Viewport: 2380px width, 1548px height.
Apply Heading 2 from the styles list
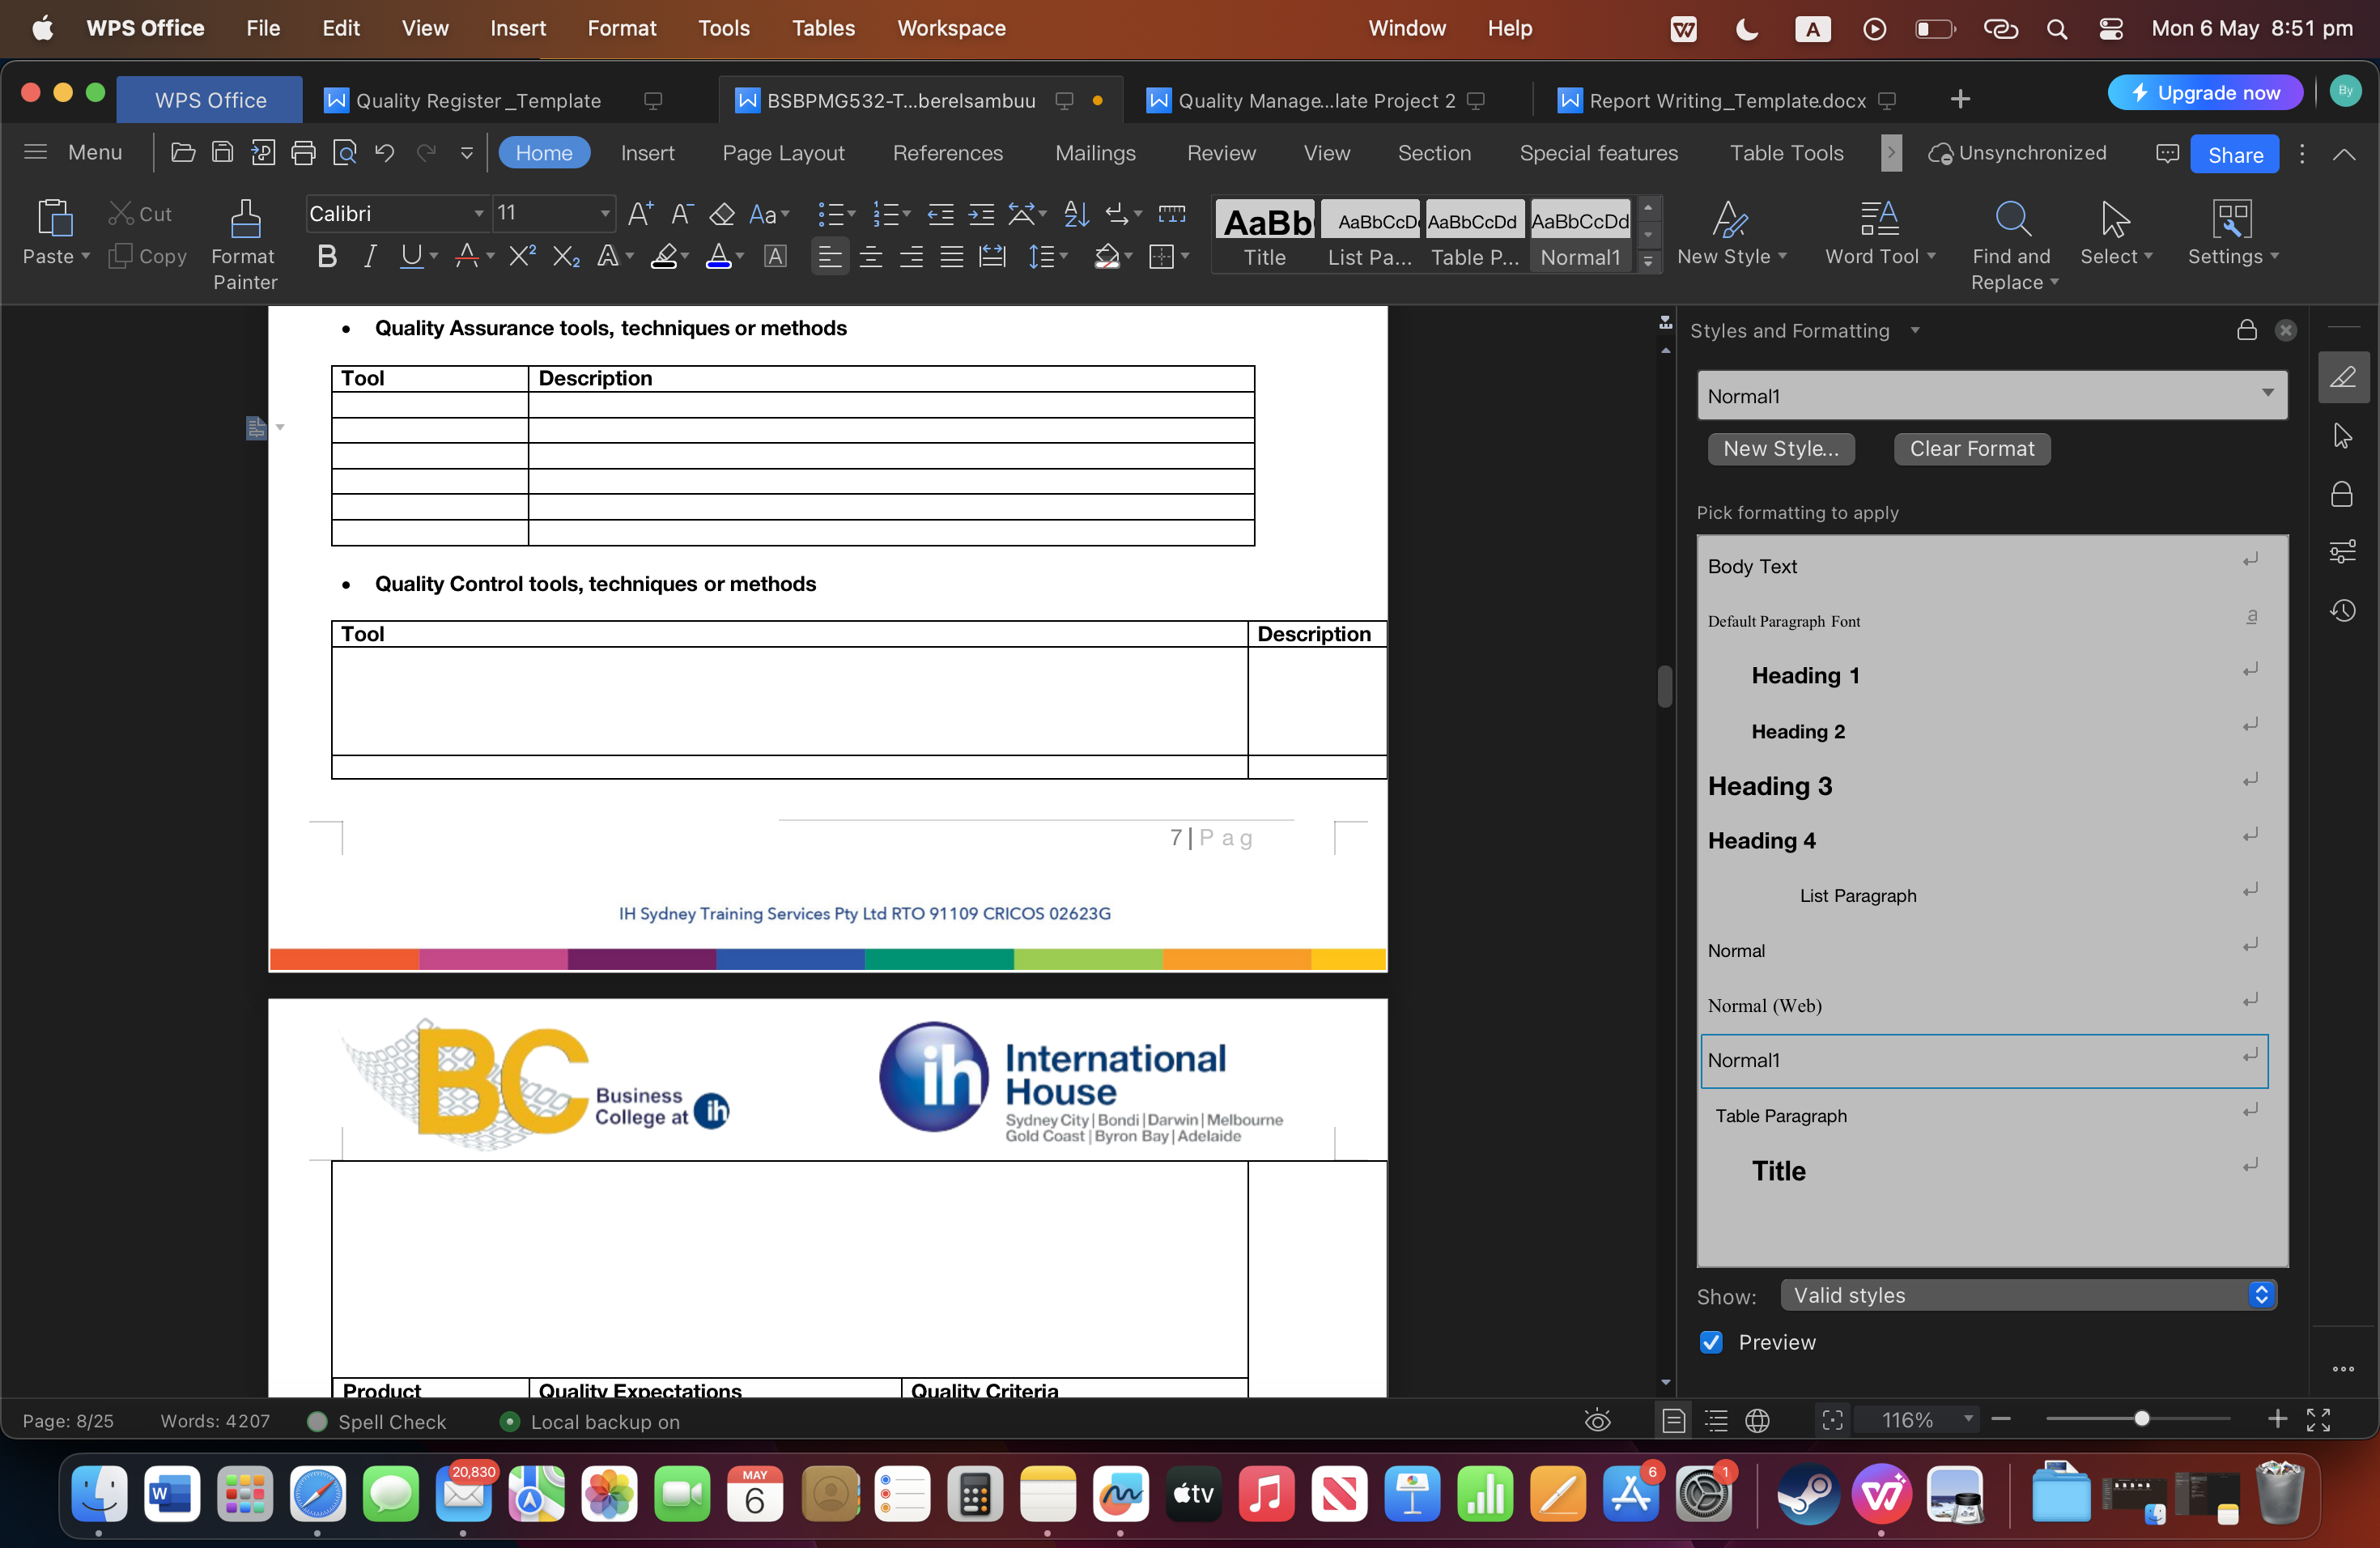(1797, 731)
